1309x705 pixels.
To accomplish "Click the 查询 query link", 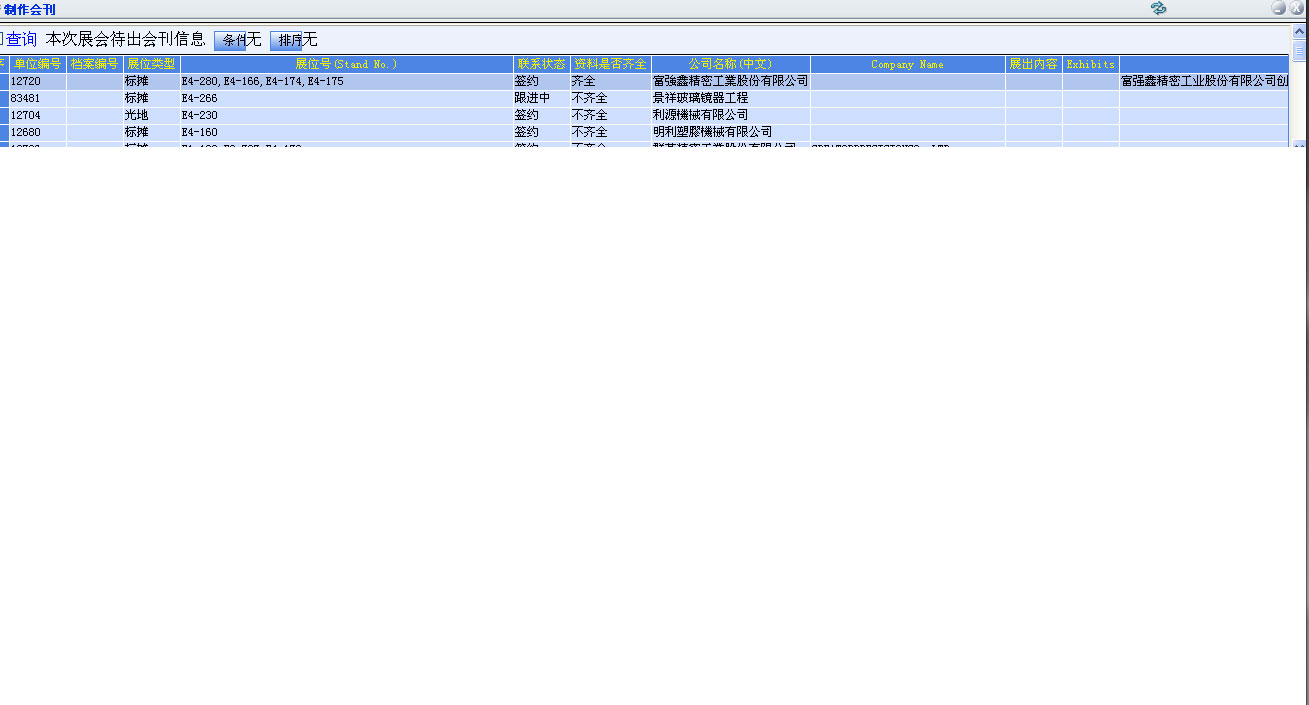I will pyautogui.click(x=19, y=40).
